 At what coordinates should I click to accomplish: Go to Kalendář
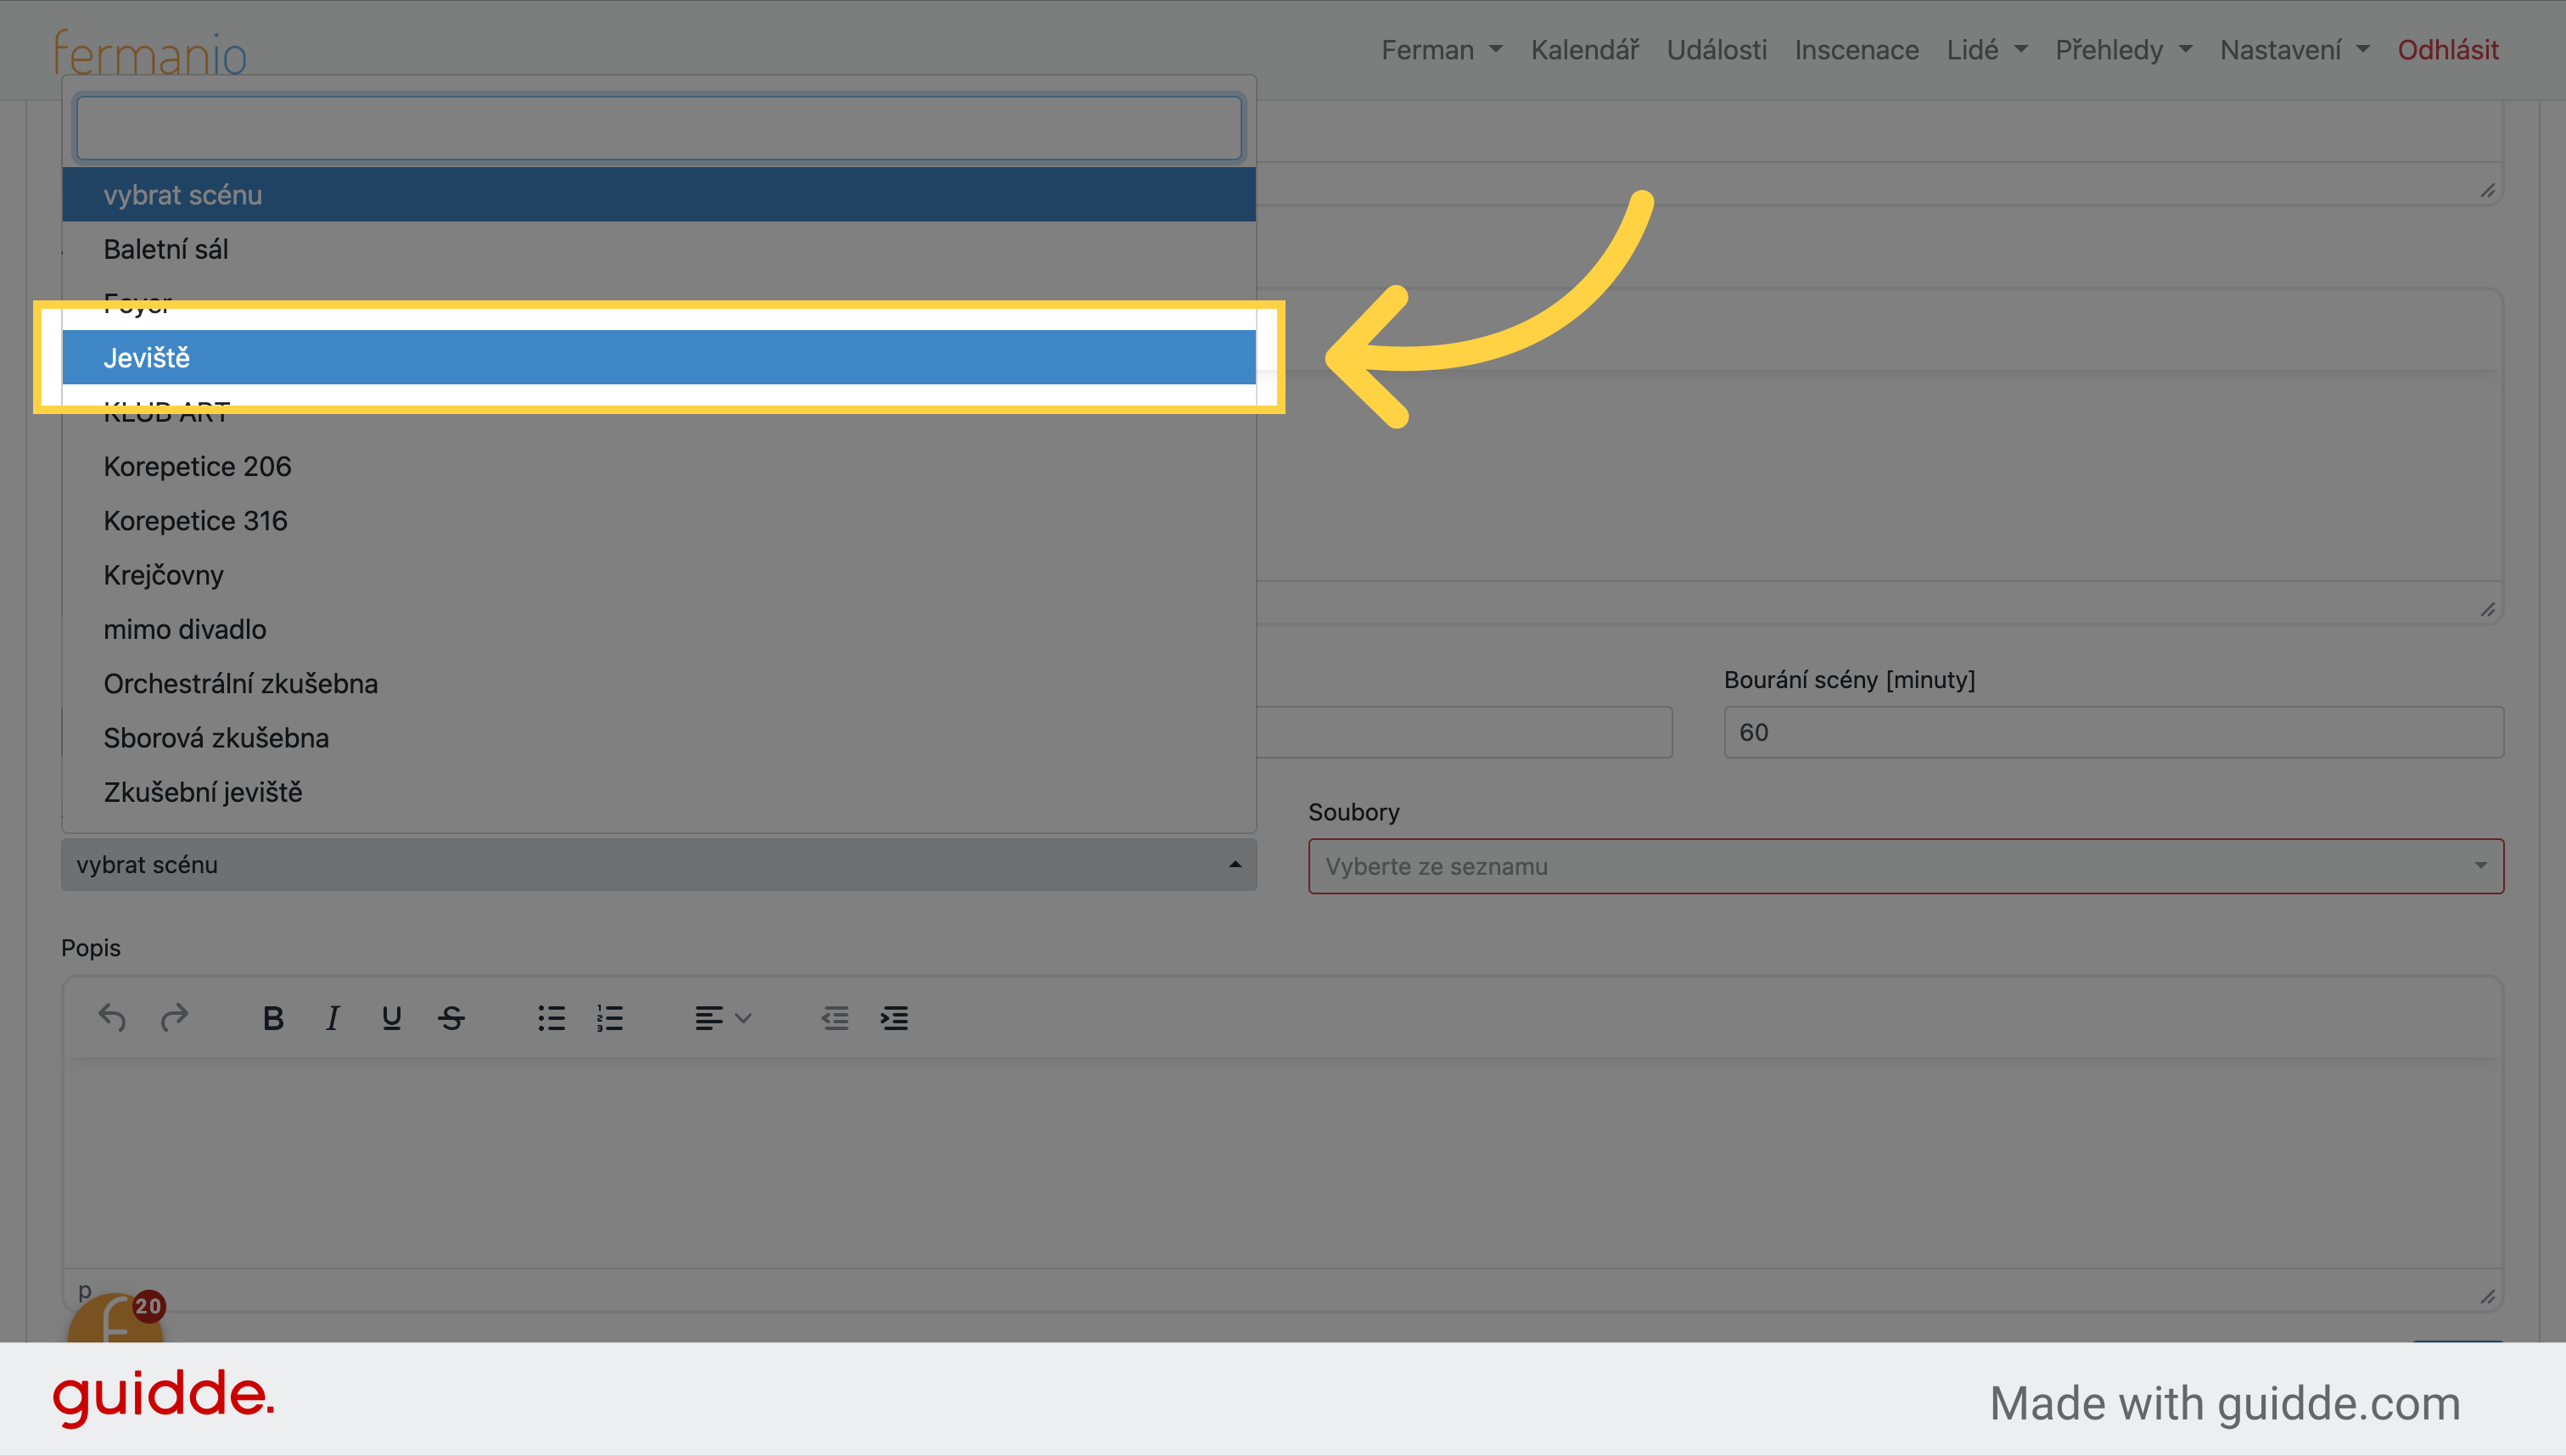click(x=1585, y=50)
